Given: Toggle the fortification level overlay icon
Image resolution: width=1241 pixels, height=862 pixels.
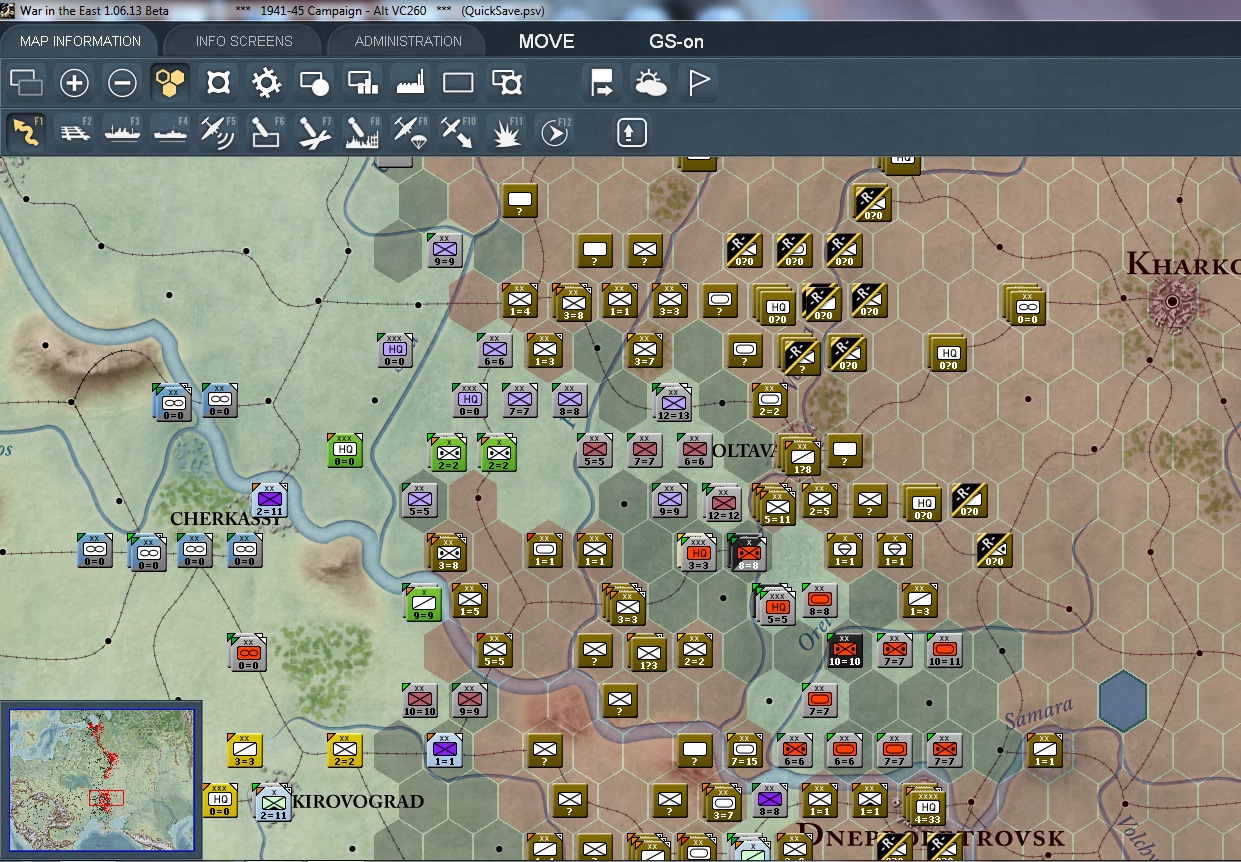Looking at the screenshot, I should tap(219, 83).
